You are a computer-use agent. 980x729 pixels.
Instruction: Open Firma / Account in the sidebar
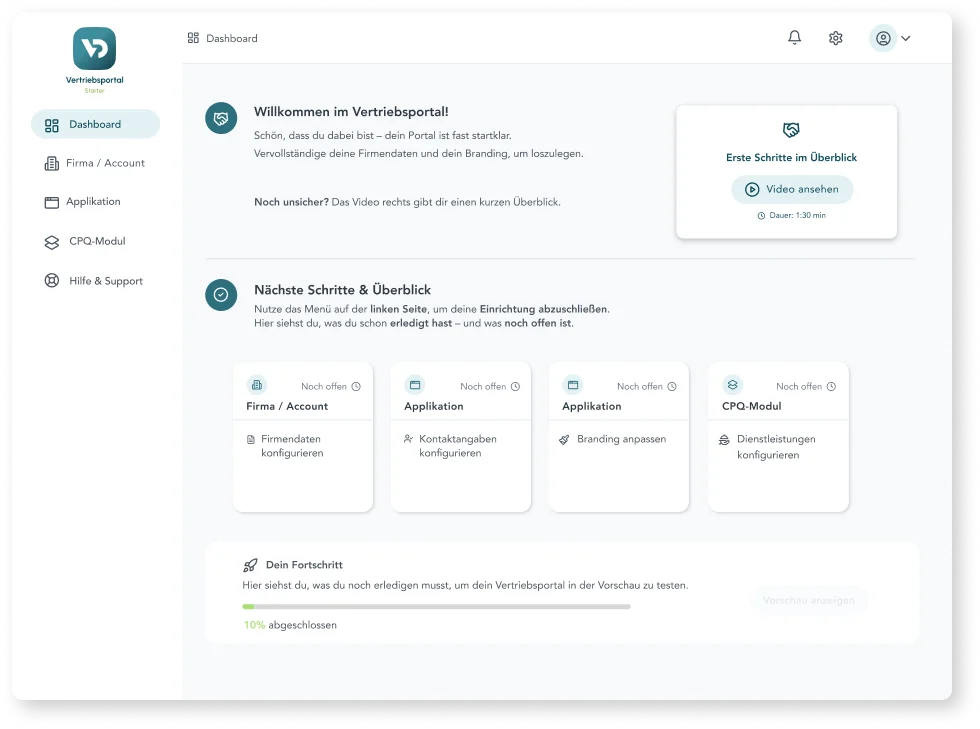coord(95,163)
